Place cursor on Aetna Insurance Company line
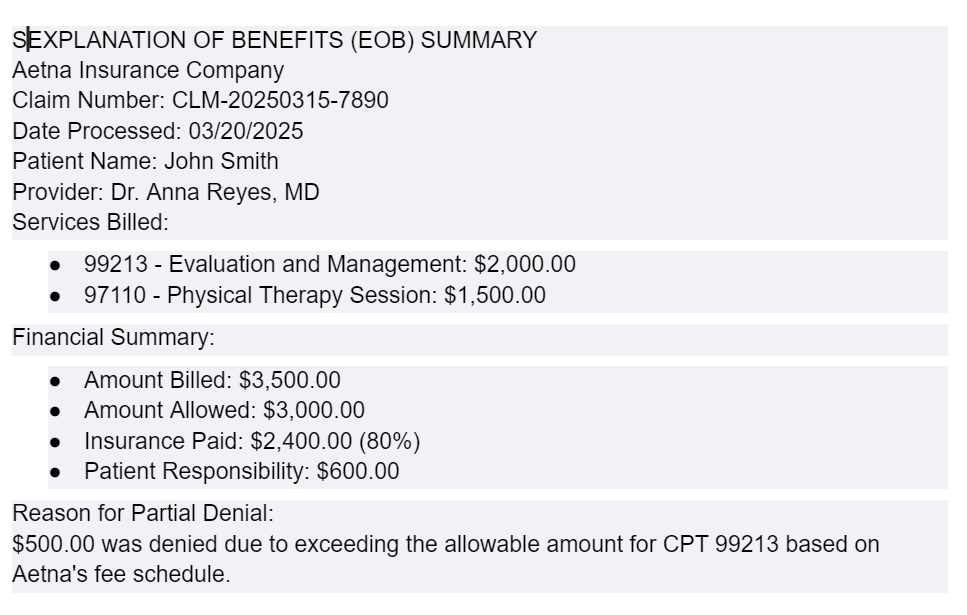This screenshot has height=615, width=967. pos(148,70)
